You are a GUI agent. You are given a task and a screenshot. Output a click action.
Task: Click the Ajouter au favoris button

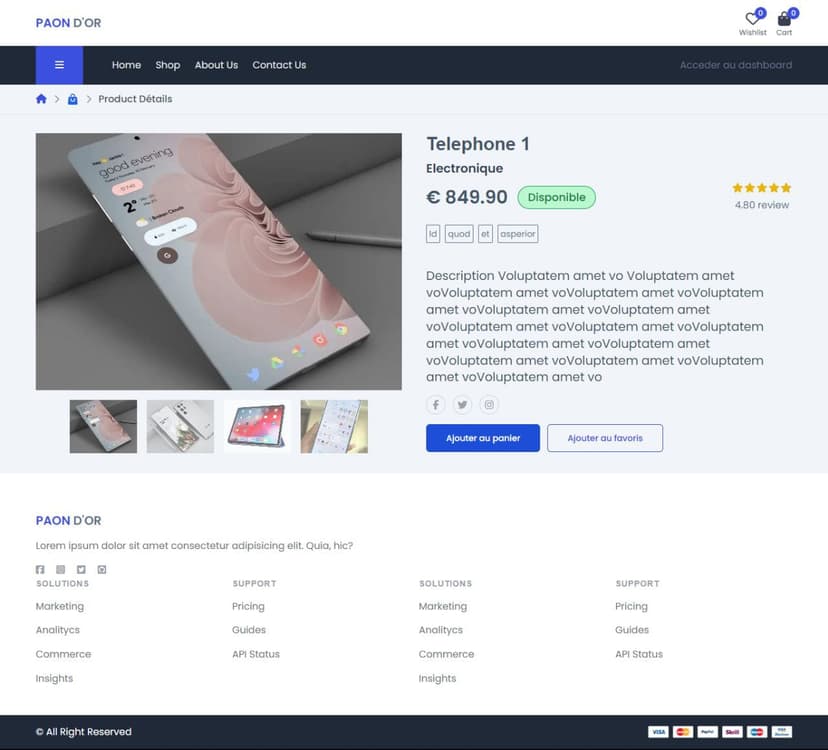(x=605, y=438)
